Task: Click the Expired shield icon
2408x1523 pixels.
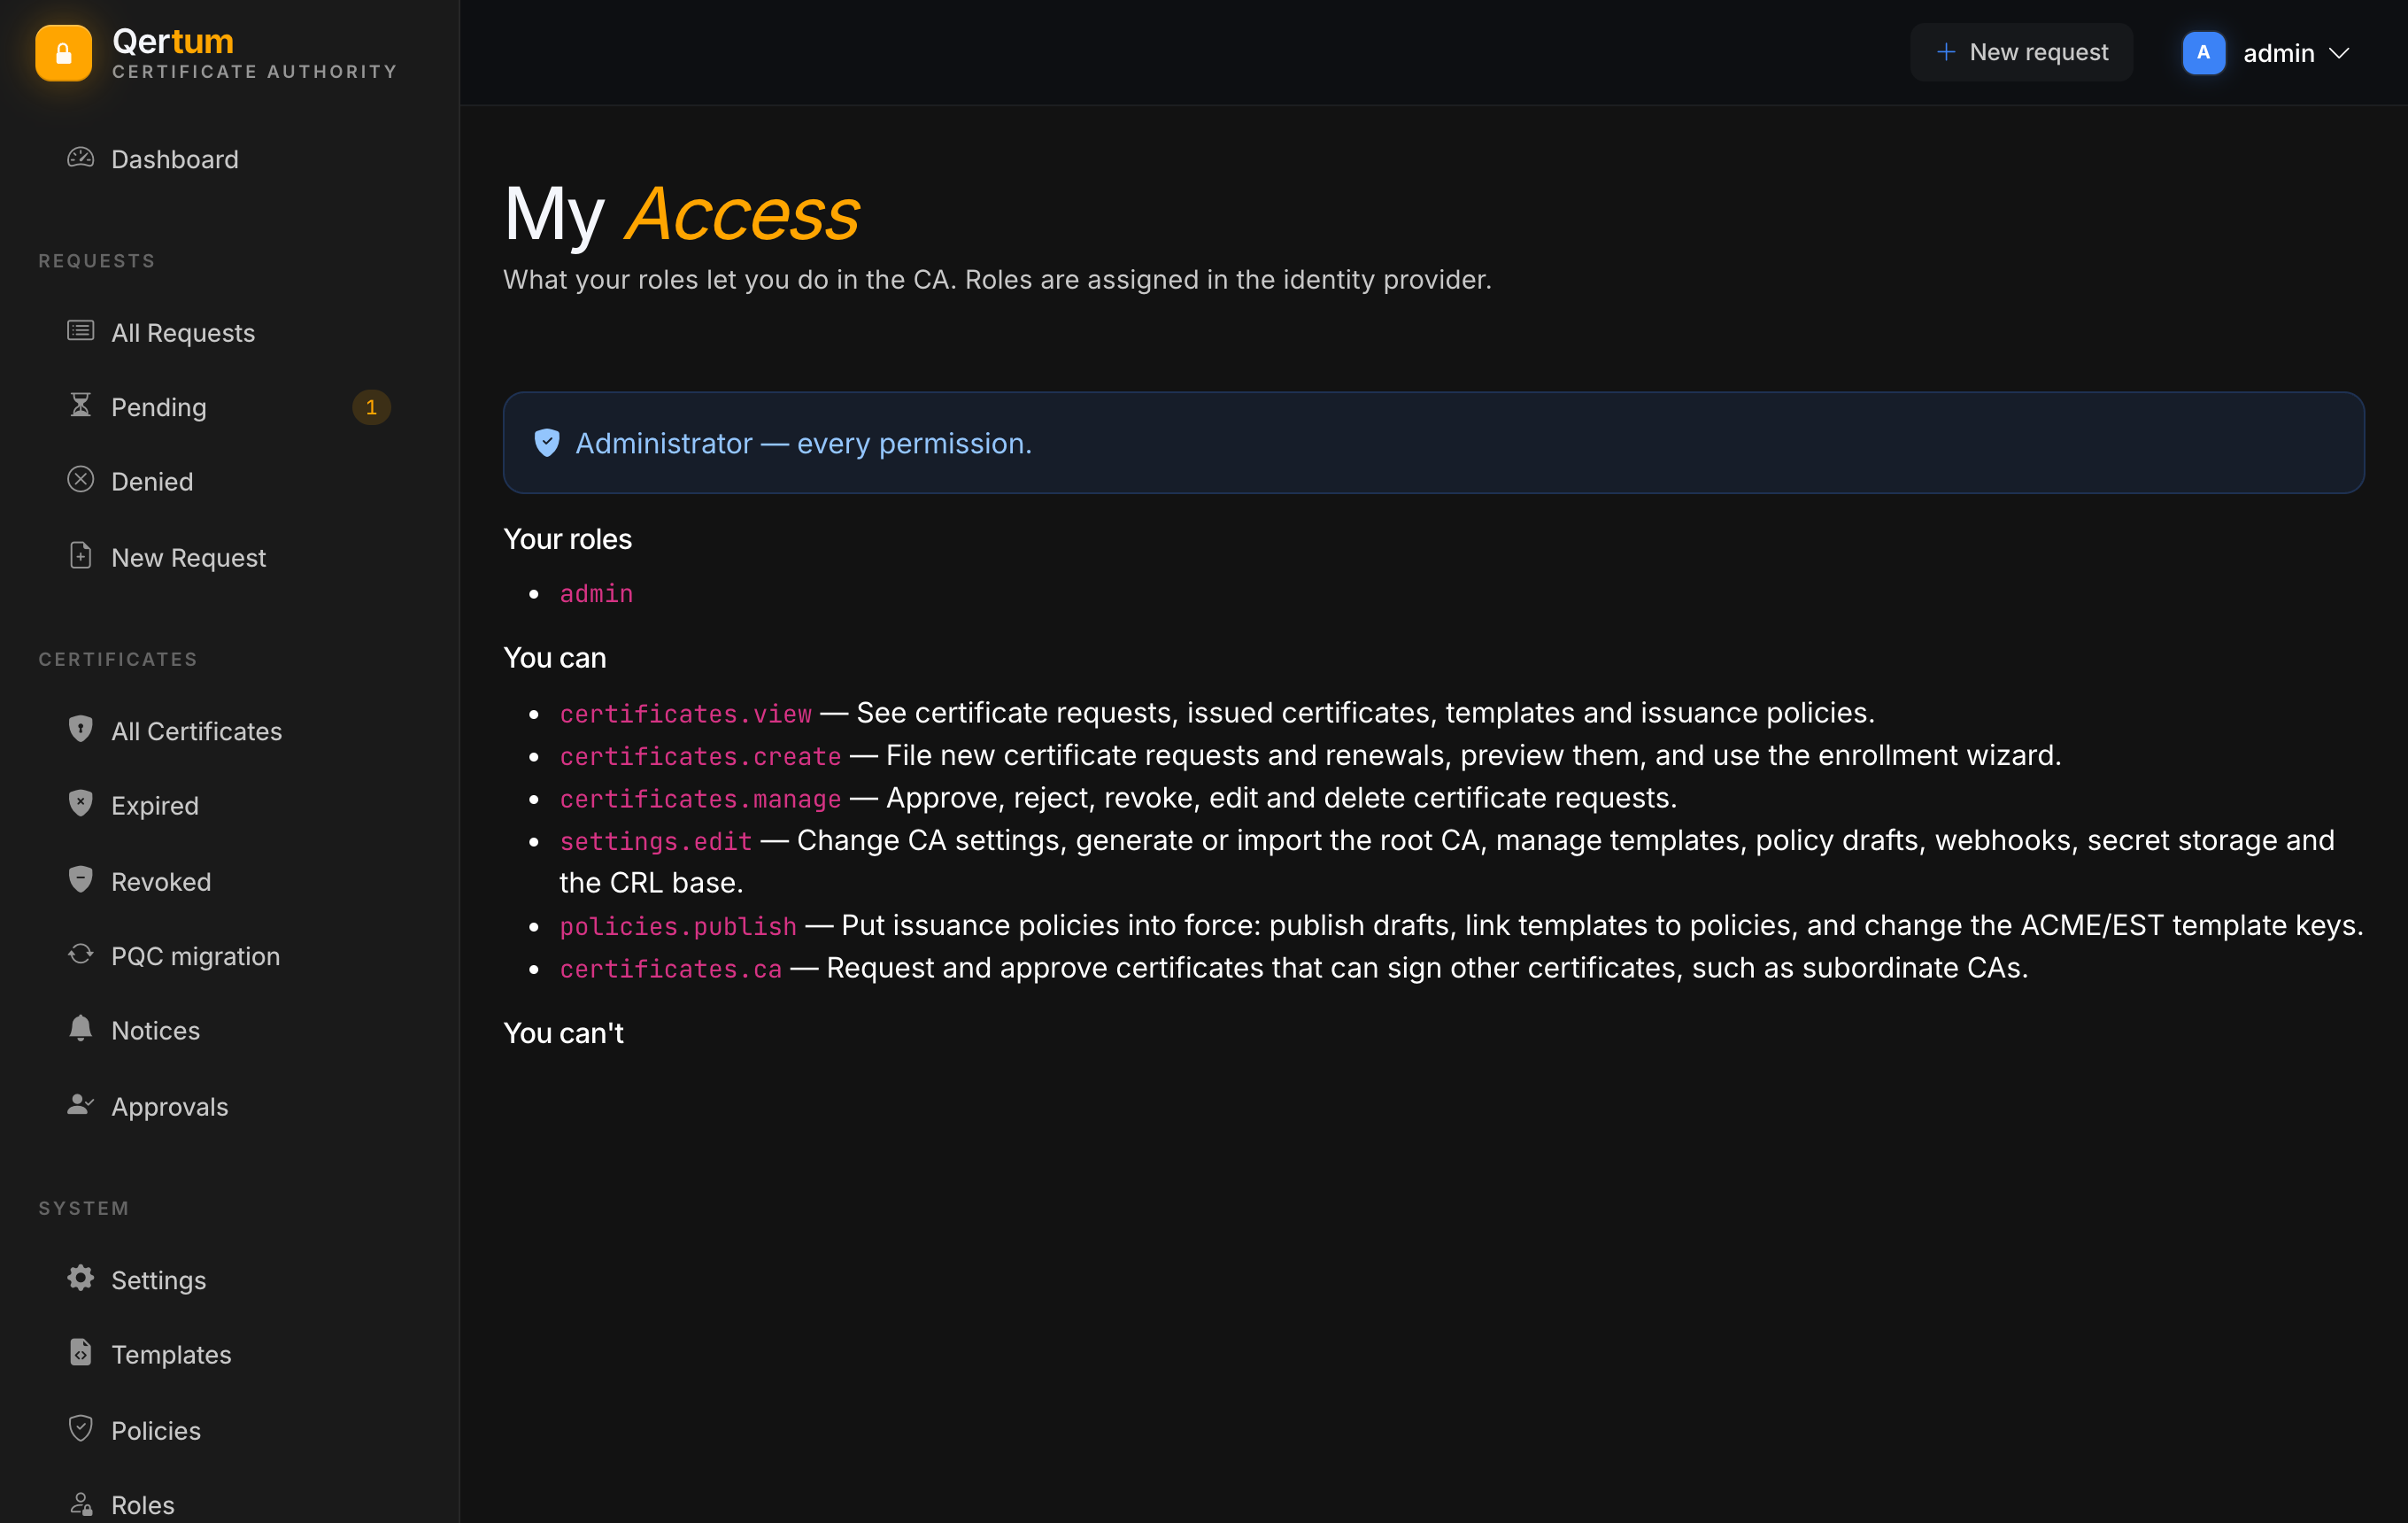Action: [80, 804]
